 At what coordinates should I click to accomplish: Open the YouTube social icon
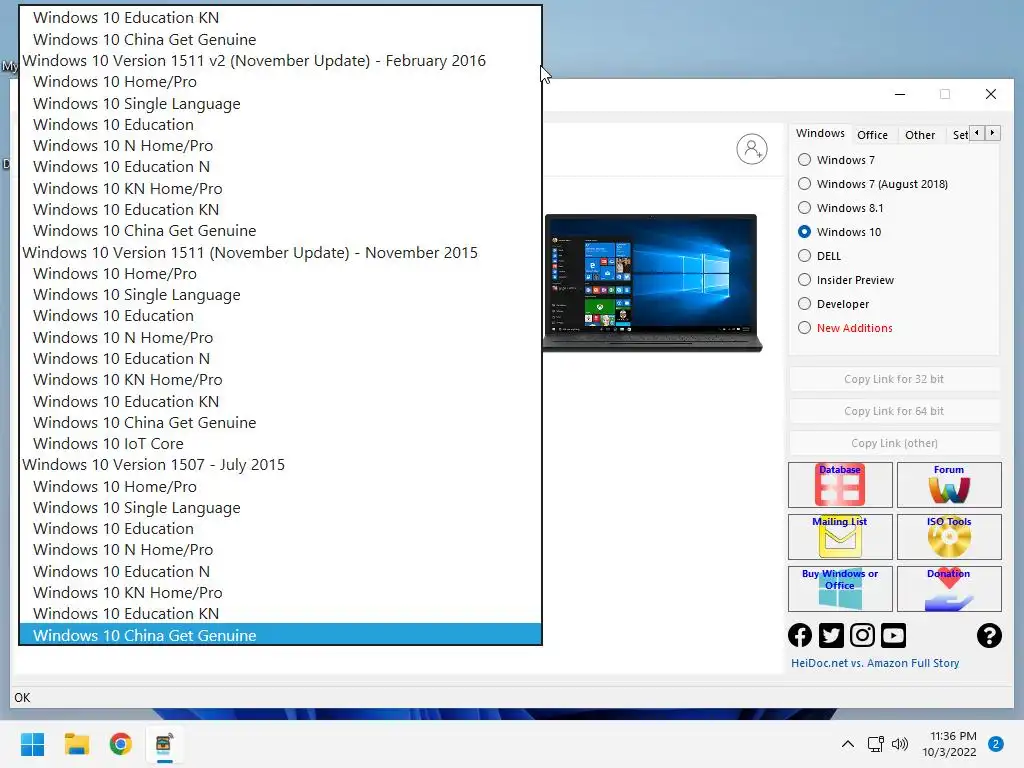tap(893, 635)
